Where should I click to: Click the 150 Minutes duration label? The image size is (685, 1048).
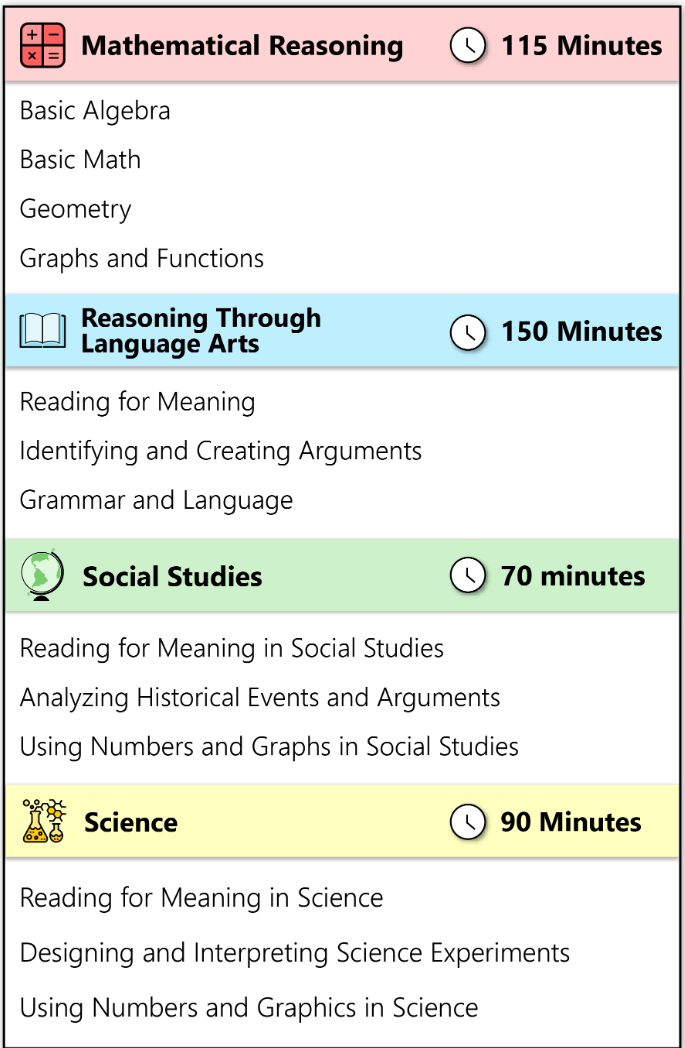581,332
